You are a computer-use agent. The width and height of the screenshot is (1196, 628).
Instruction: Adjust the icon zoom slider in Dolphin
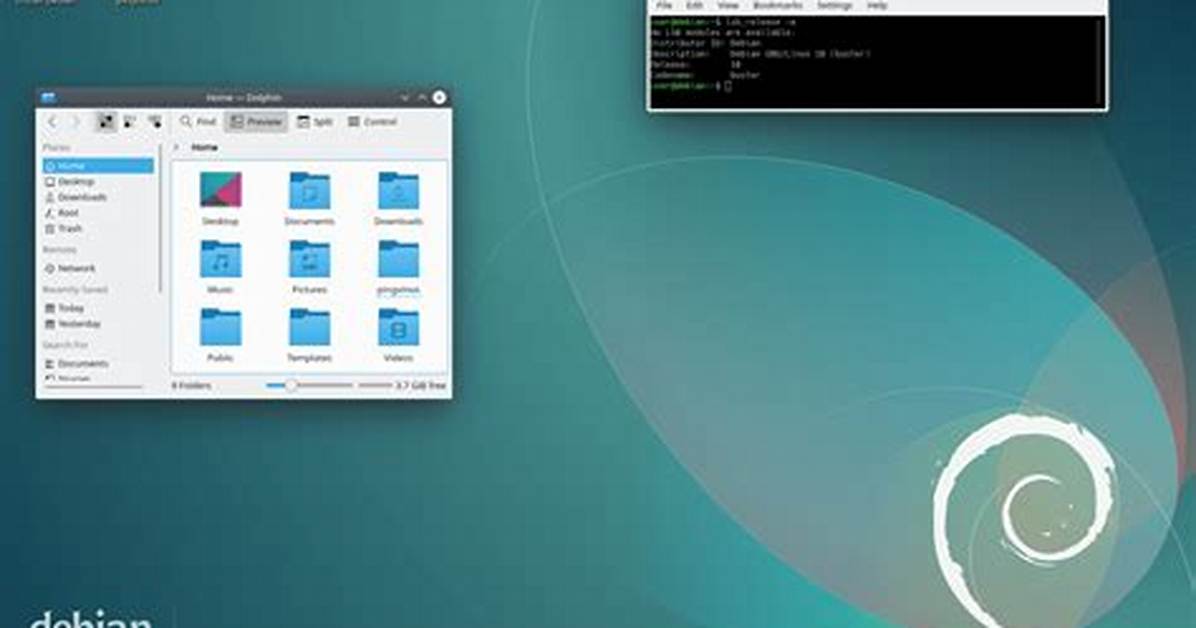309,385
